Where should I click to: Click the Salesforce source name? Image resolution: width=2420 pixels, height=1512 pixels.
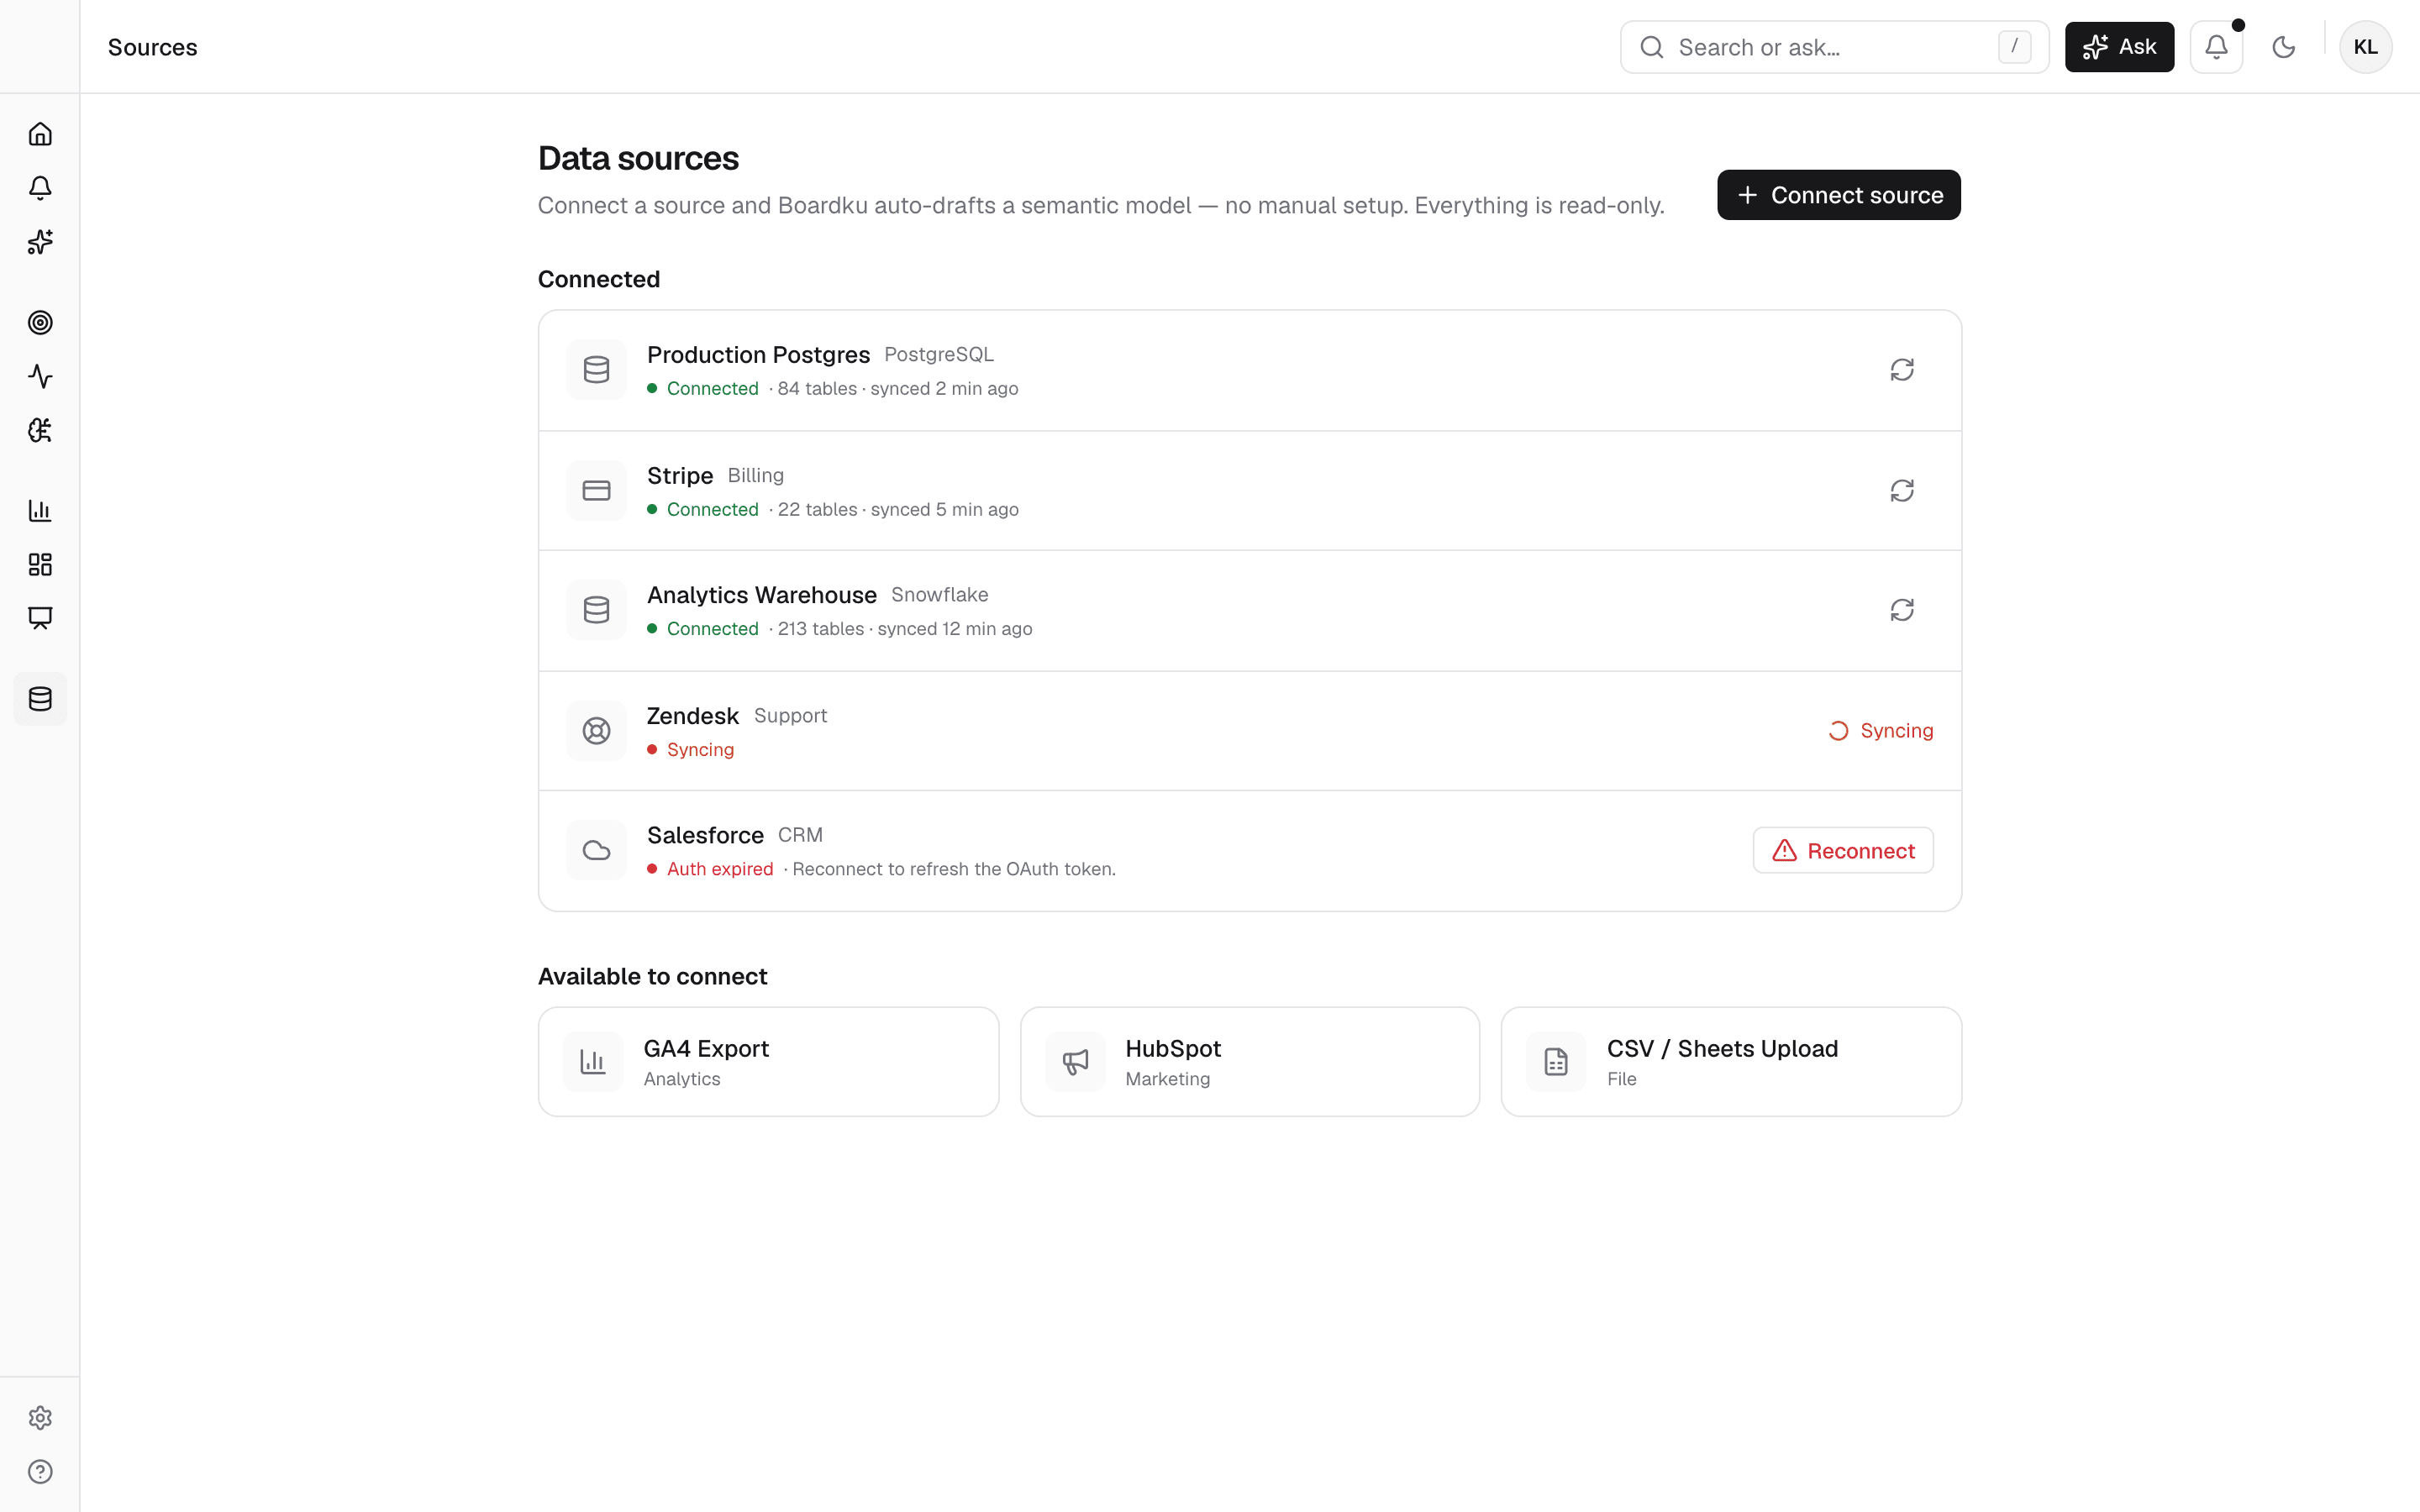tap(705, 835)
